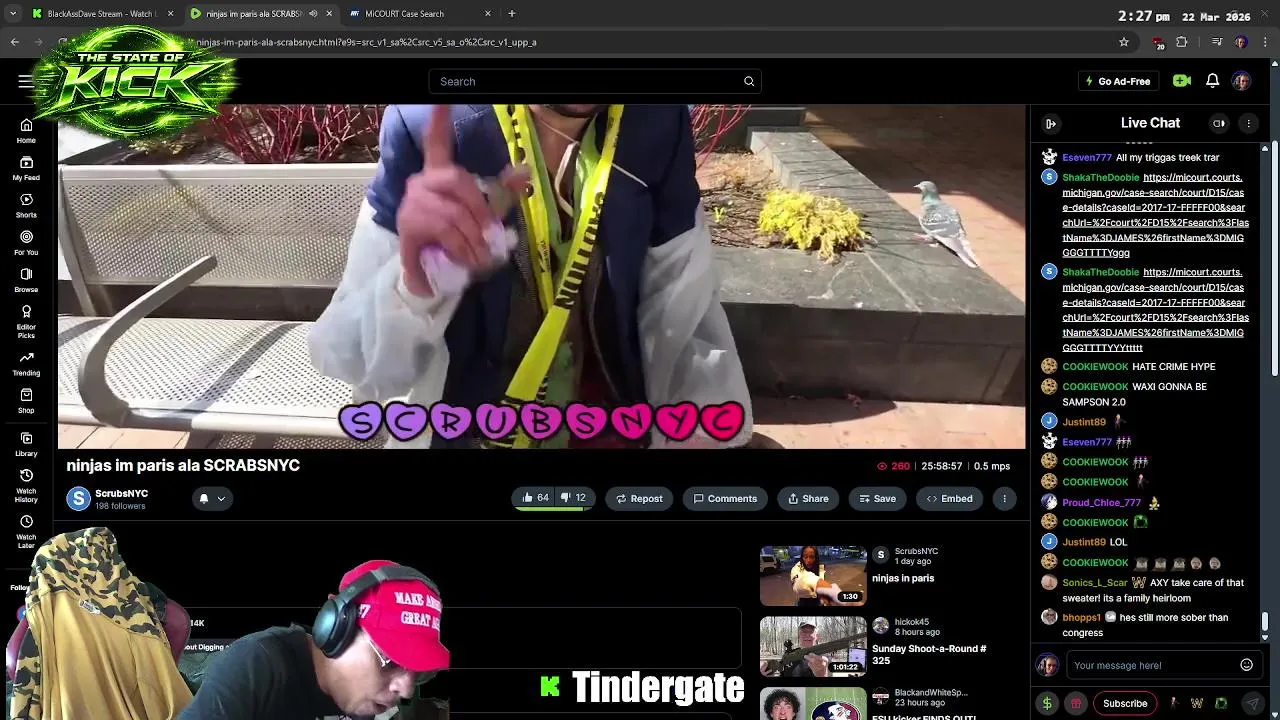1280x720 pixels.
Task: Bookmark this page with the star icon
Action: coord(1124,42)
